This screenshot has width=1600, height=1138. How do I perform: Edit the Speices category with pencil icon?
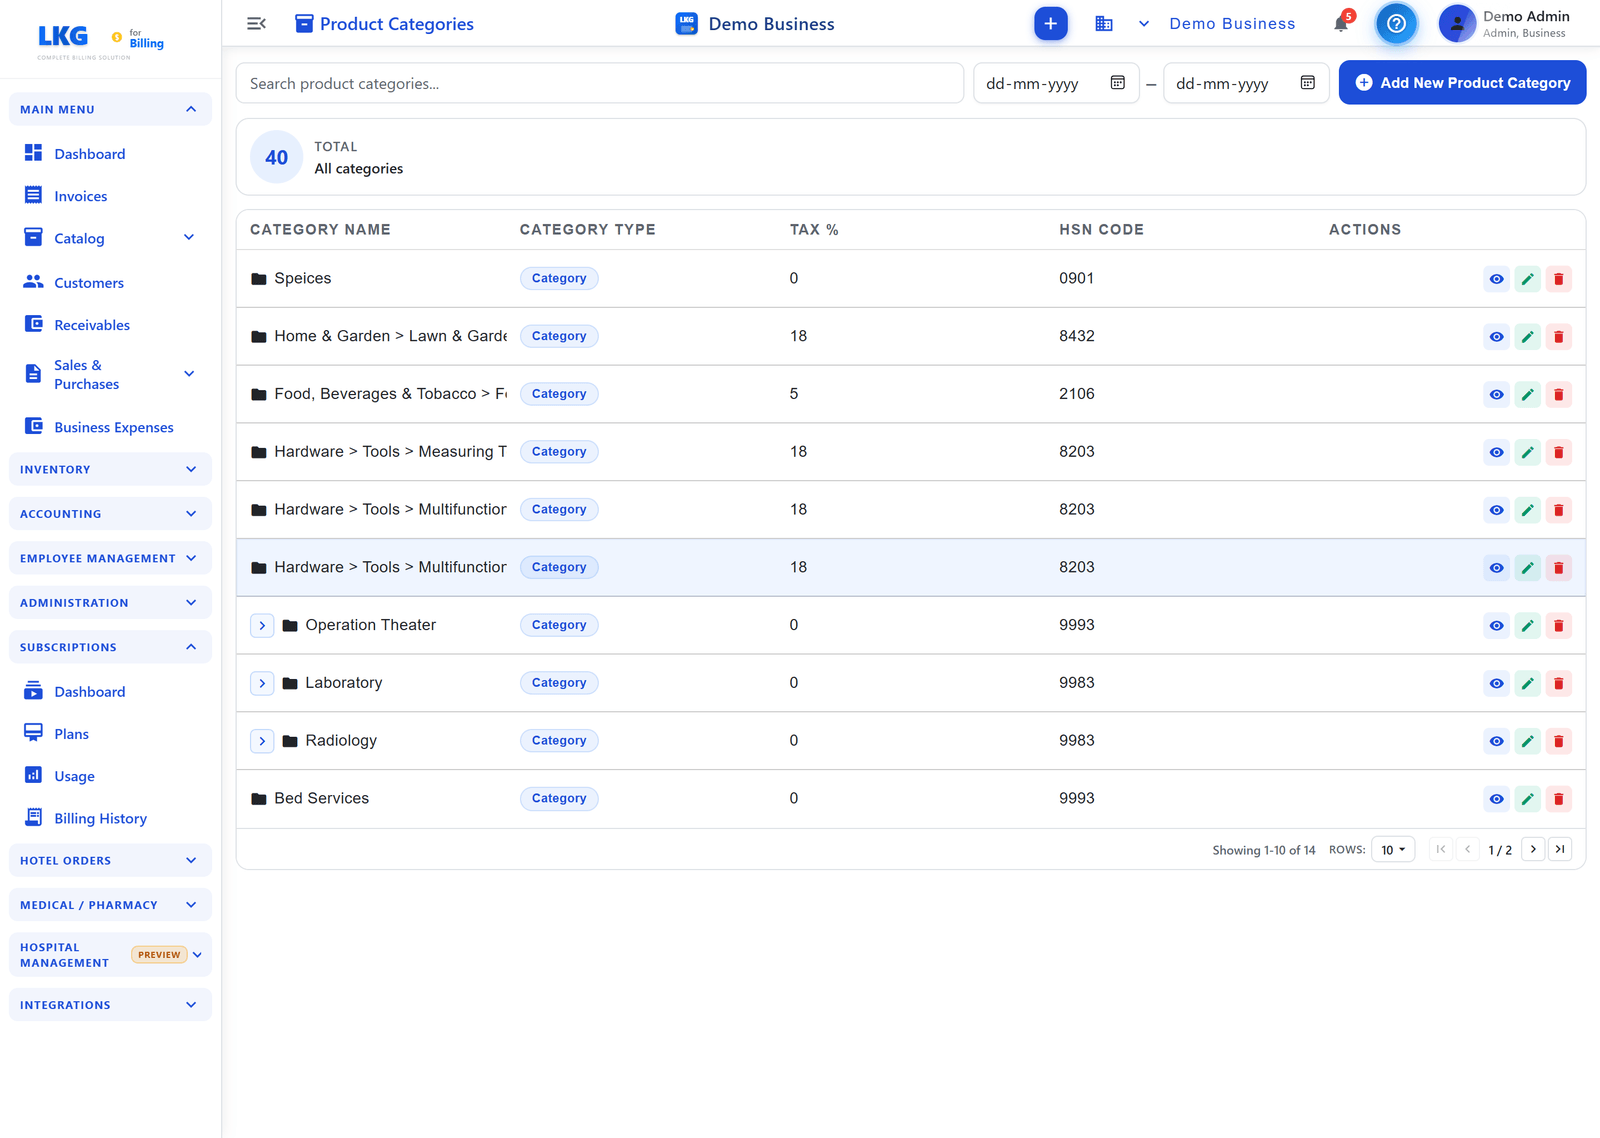click(1527, 279)
